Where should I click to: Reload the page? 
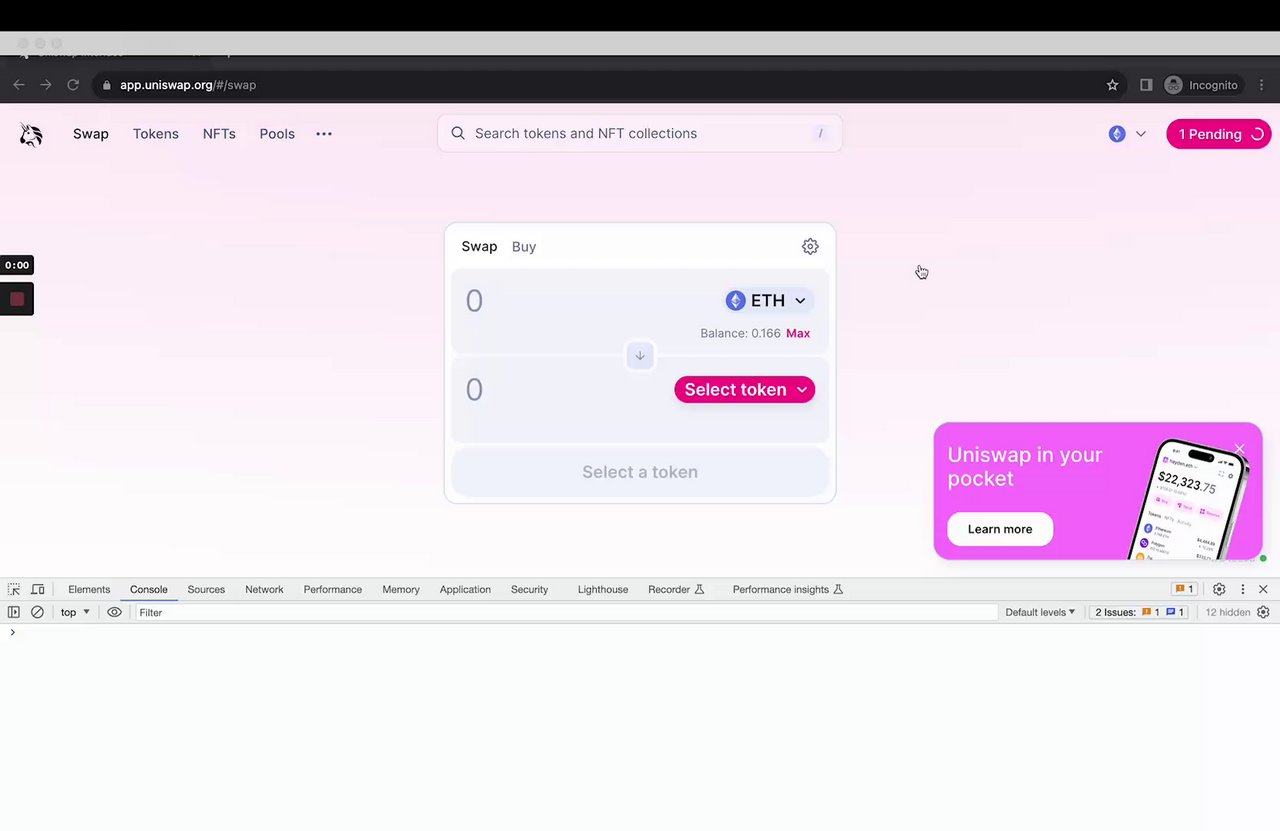click(x=73, y=85)
